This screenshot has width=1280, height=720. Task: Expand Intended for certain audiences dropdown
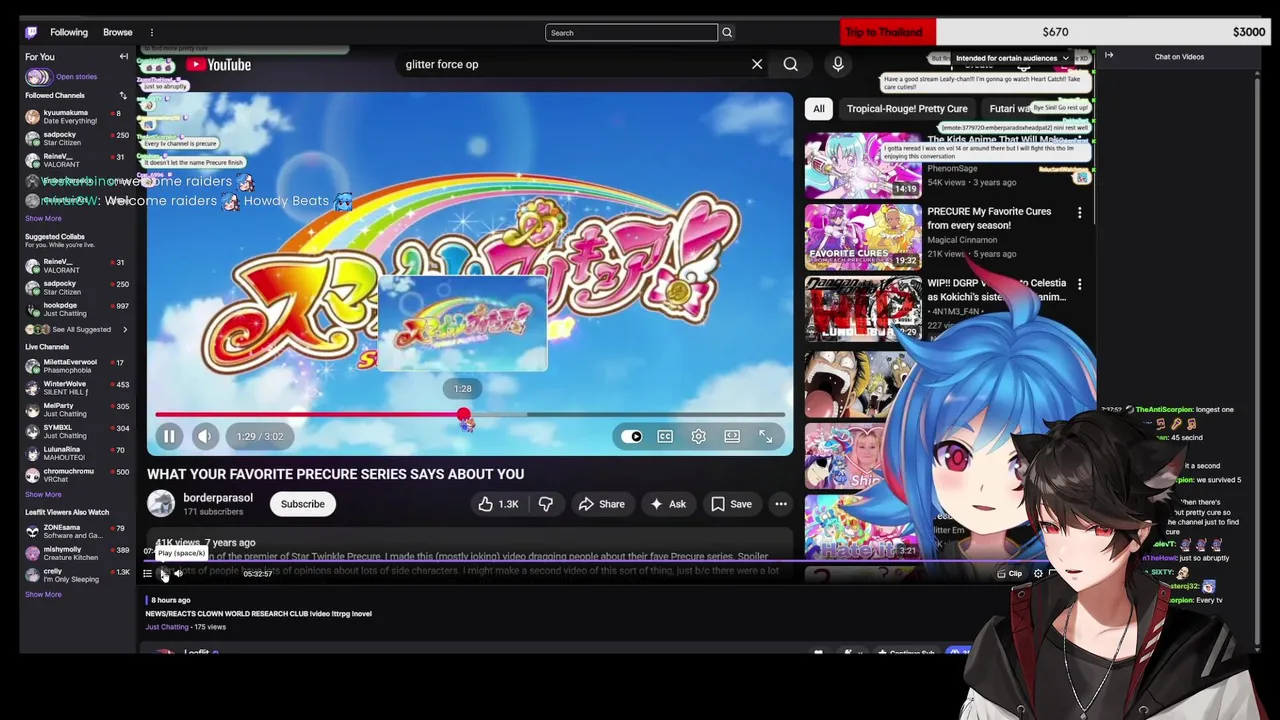pos(1012,58)
